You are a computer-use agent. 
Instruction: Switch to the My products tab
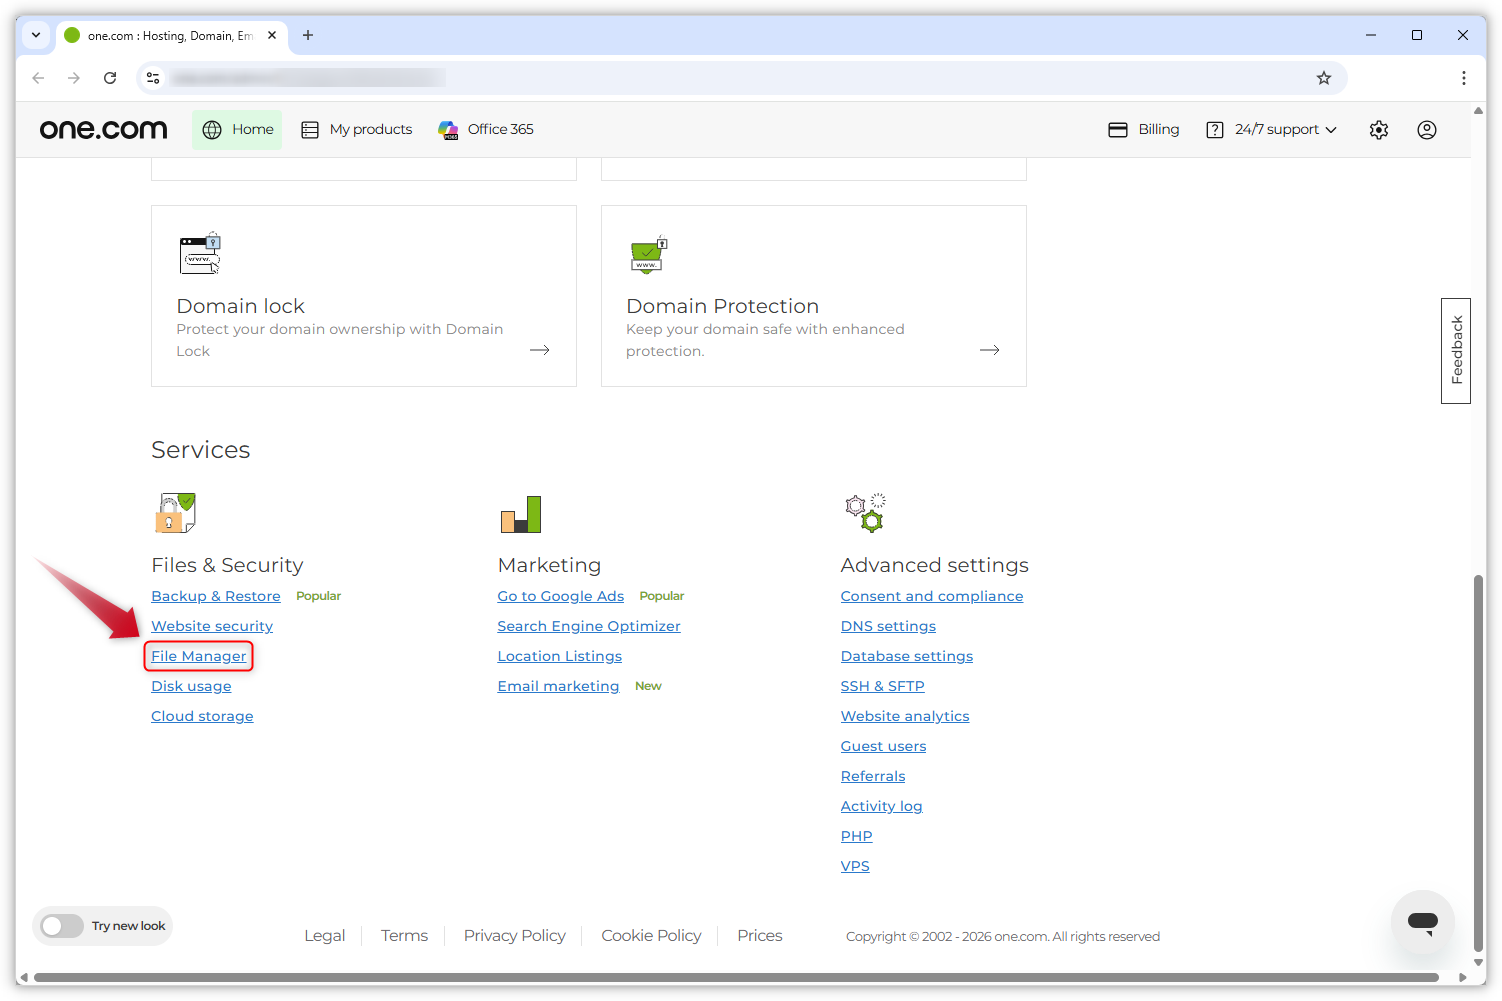(x=357, y=129)
